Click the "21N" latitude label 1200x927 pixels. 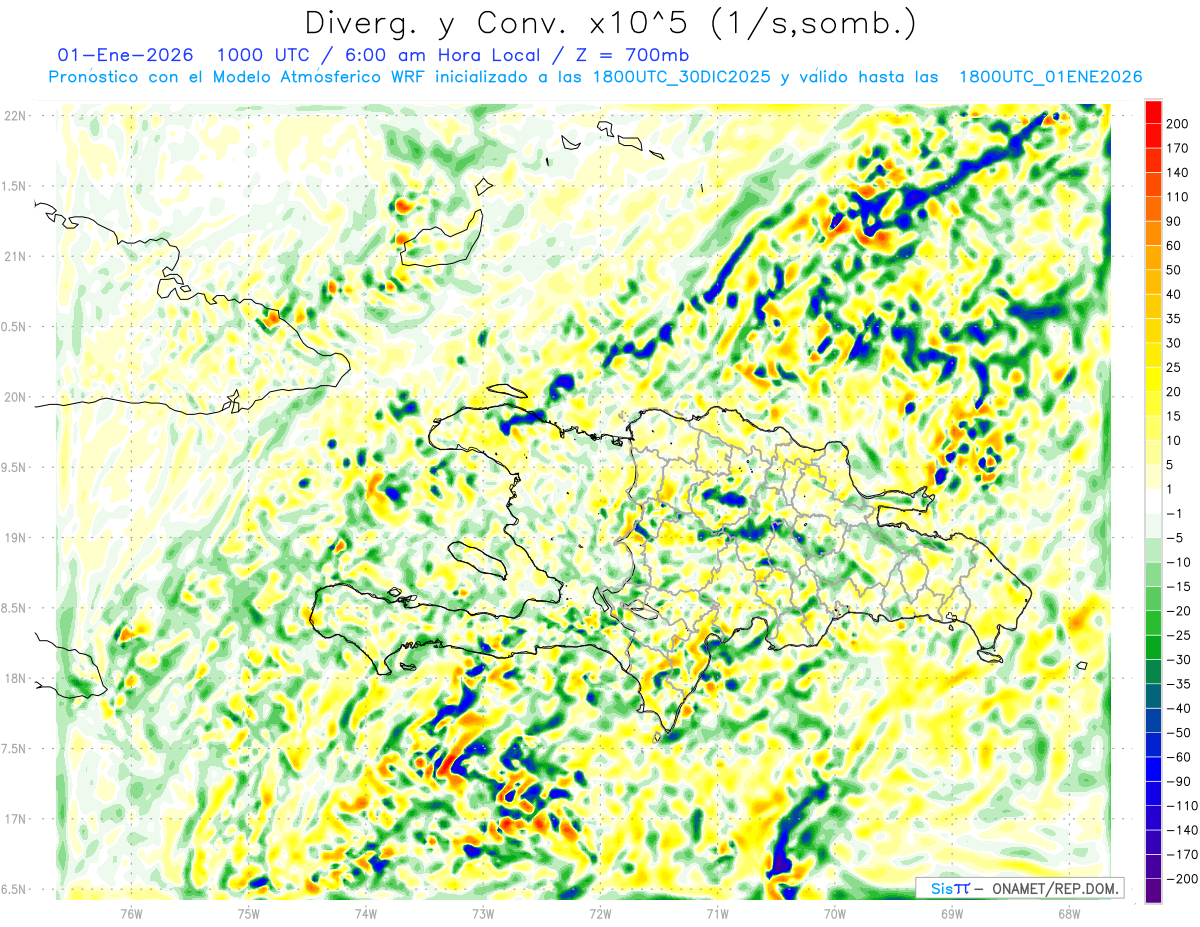click(x=15, y=257)
